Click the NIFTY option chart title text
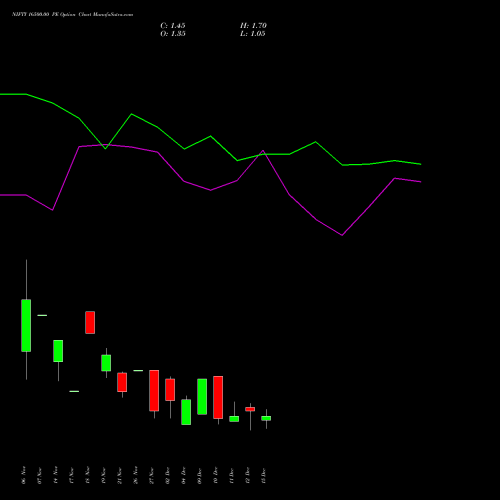 (x=72, y=14)
